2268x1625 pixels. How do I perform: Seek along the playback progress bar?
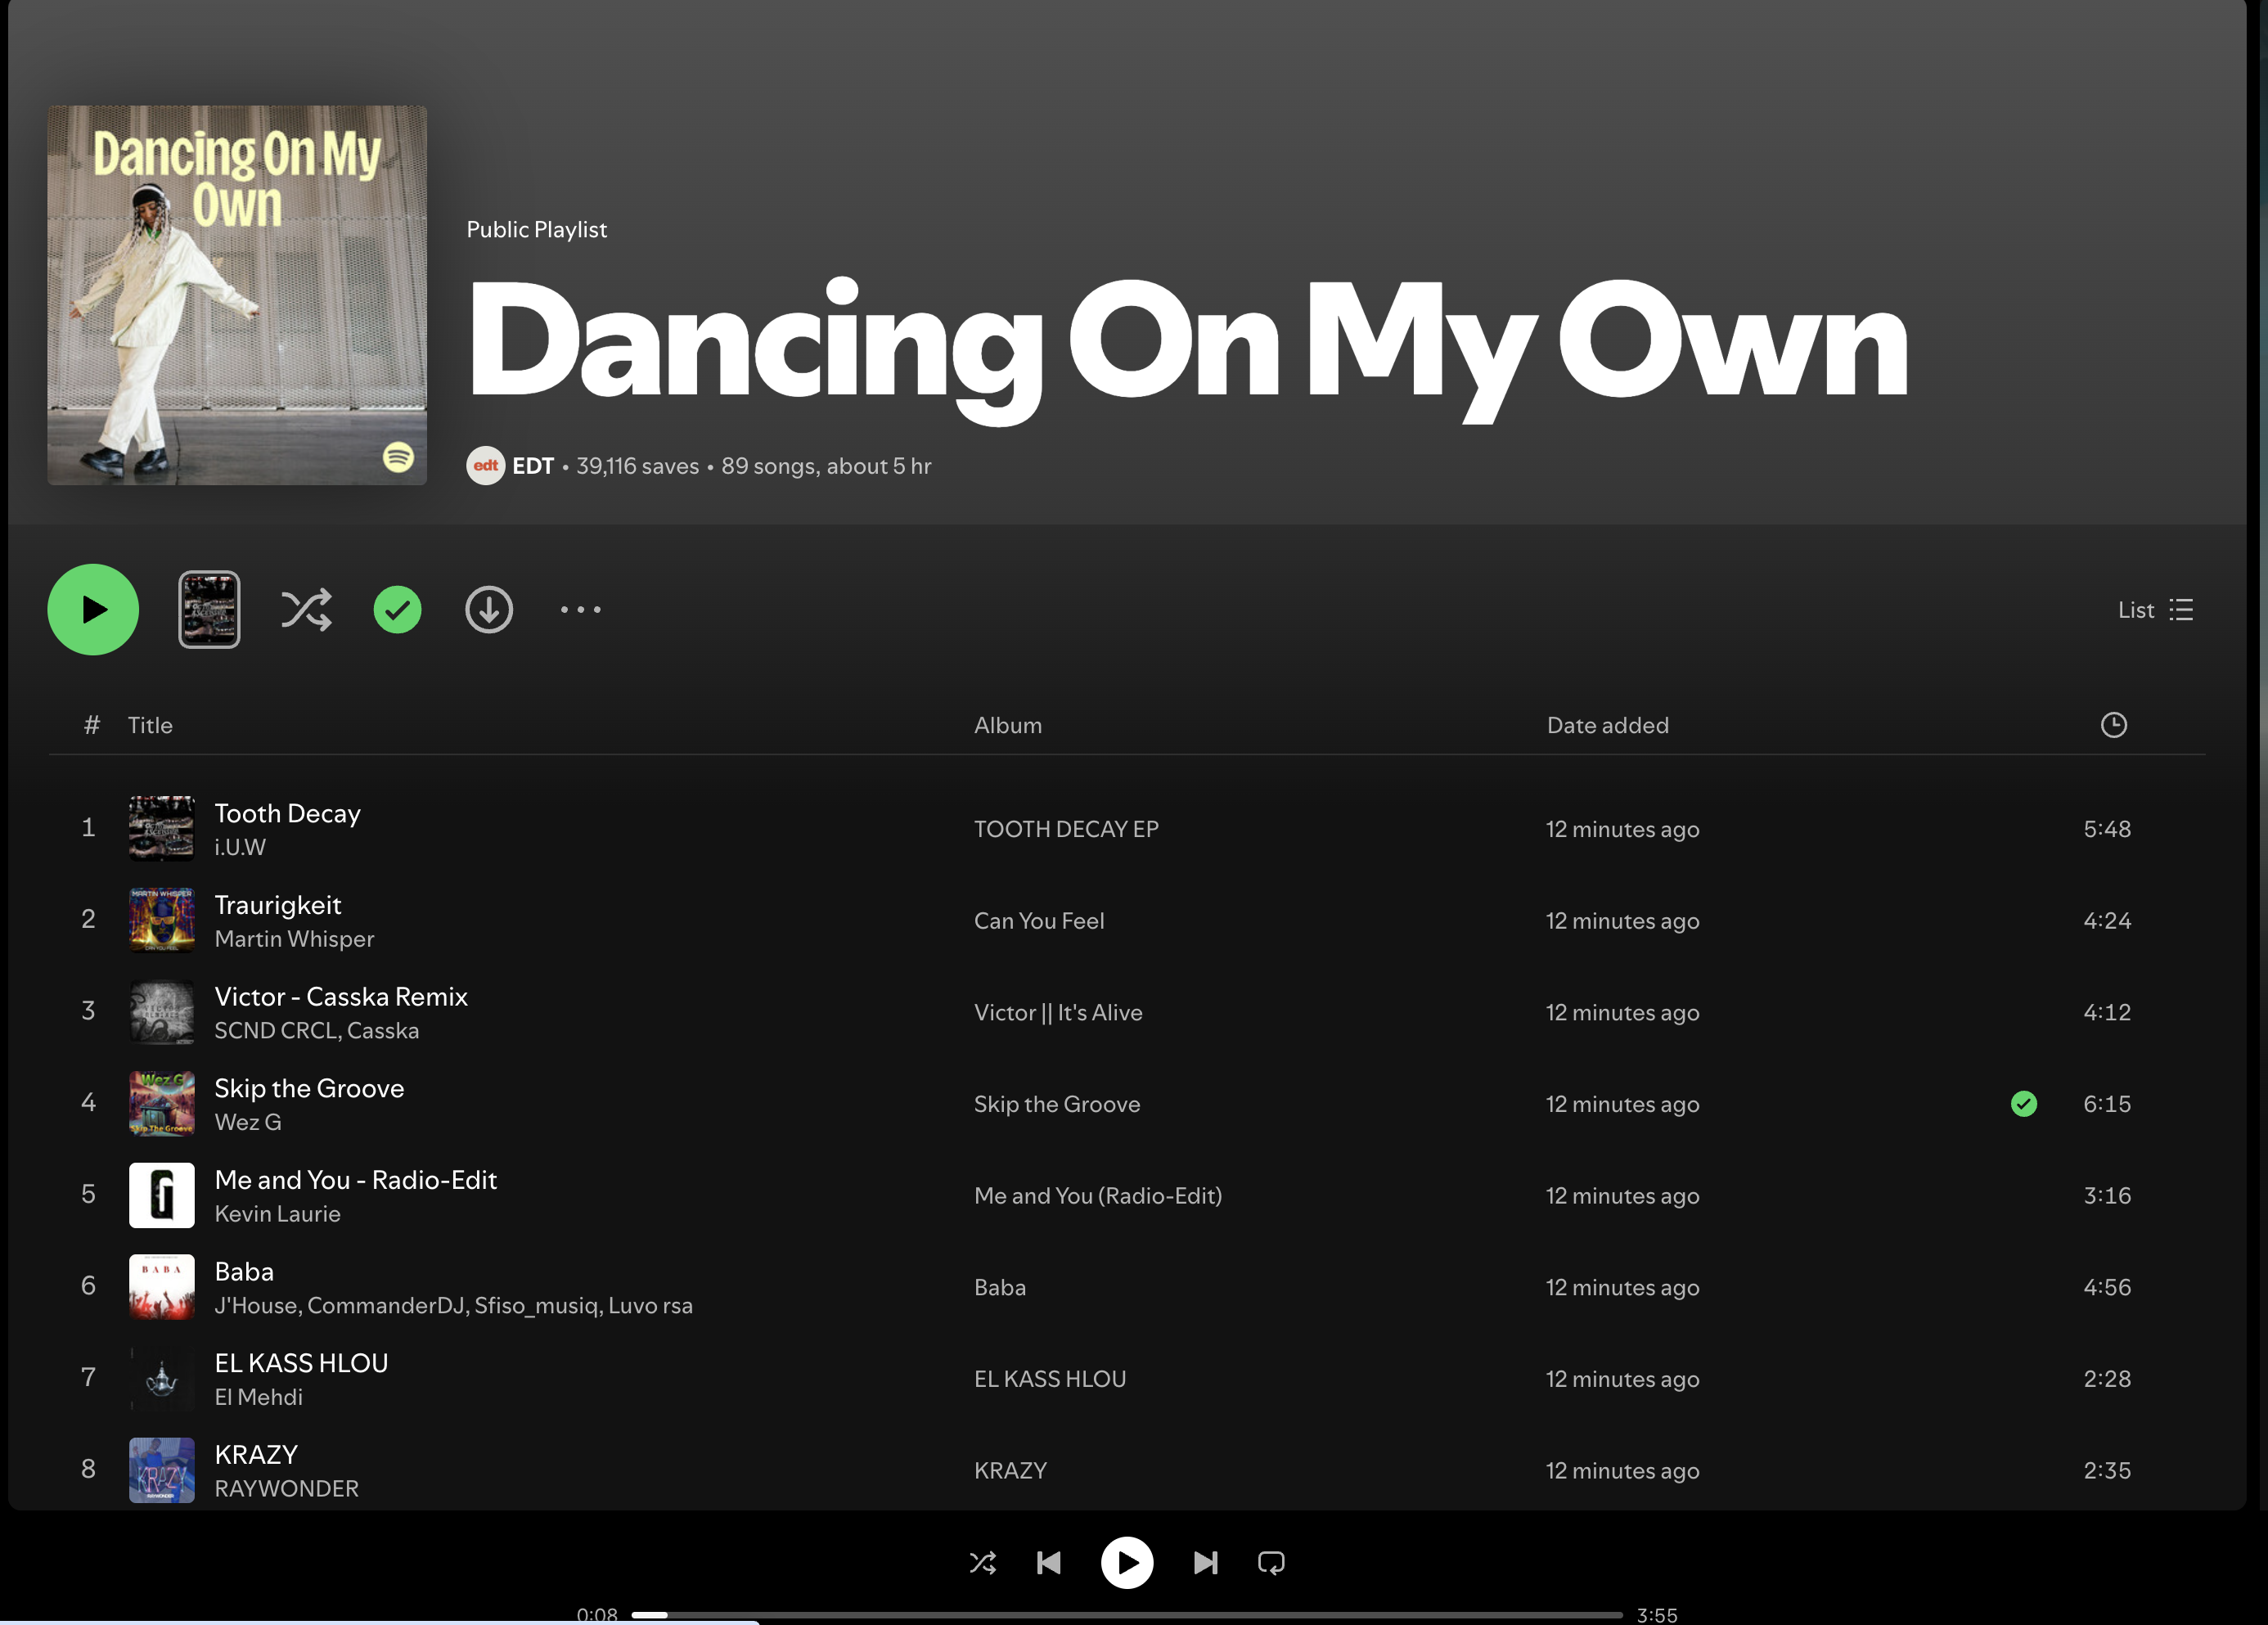click(x=1126, y=1615)
